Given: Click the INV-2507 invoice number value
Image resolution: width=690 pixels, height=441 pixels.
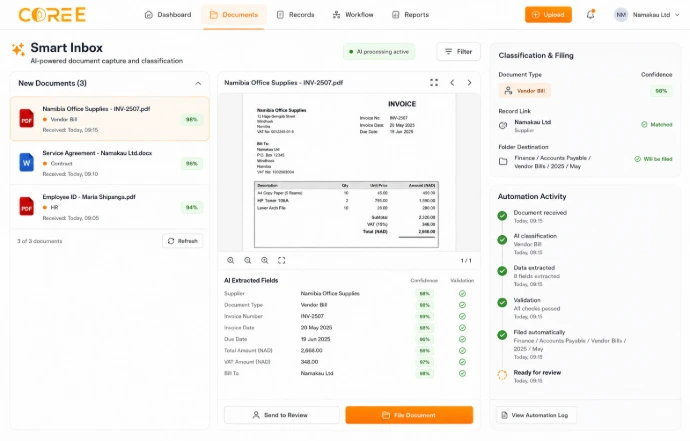Looking at the screenshot, I should click(x=312, y=316).
